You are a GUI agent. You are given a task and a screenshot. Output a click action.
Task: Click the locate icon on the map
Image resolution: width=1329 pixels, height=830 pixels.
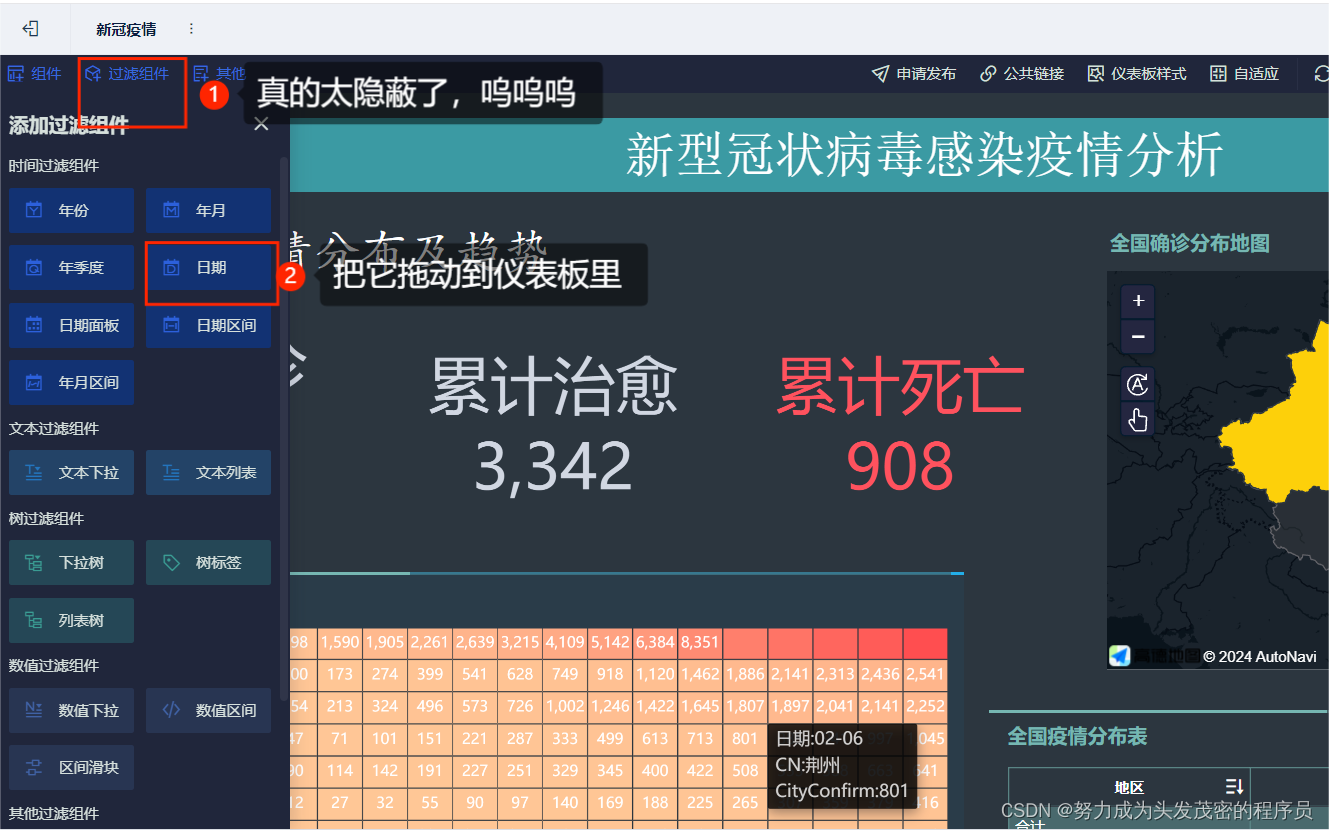[1137, 384]
